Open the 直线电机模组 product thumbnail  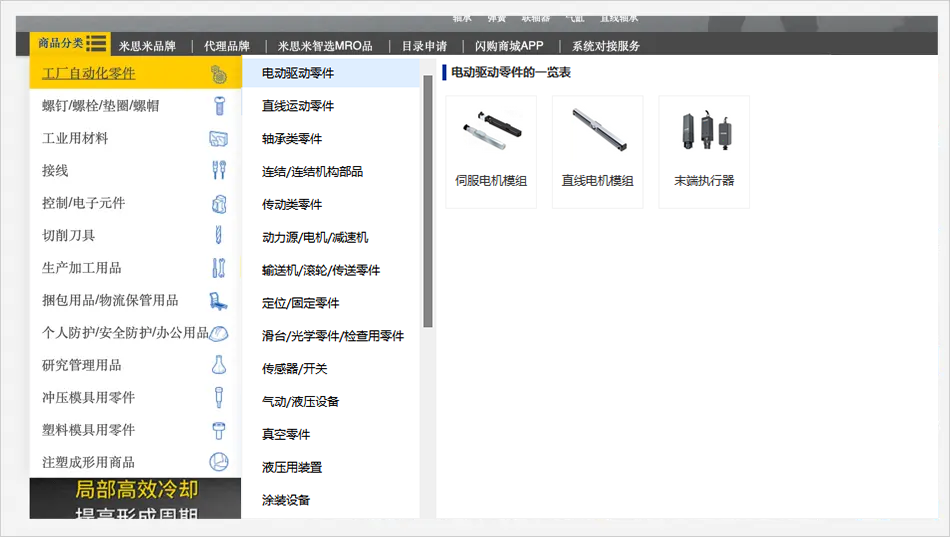coord(597,152)
